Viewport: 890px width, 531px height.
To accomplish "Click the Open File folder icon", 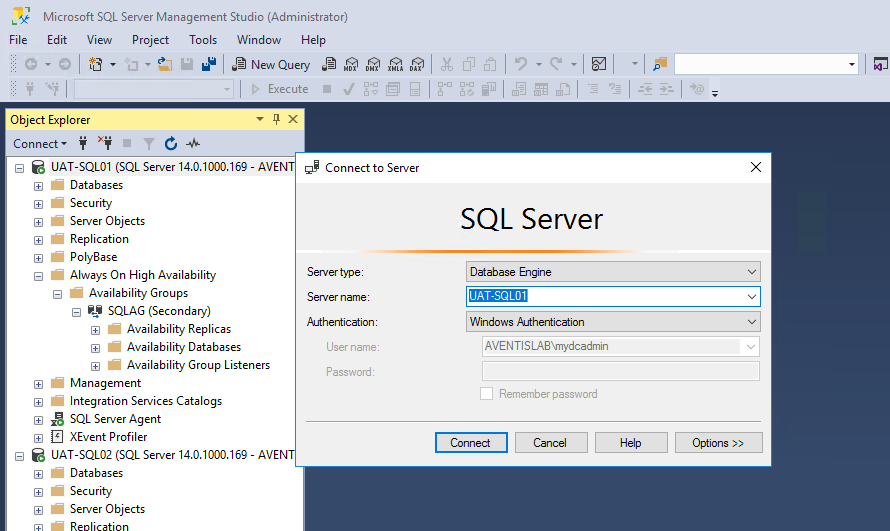I will point(165,64).
